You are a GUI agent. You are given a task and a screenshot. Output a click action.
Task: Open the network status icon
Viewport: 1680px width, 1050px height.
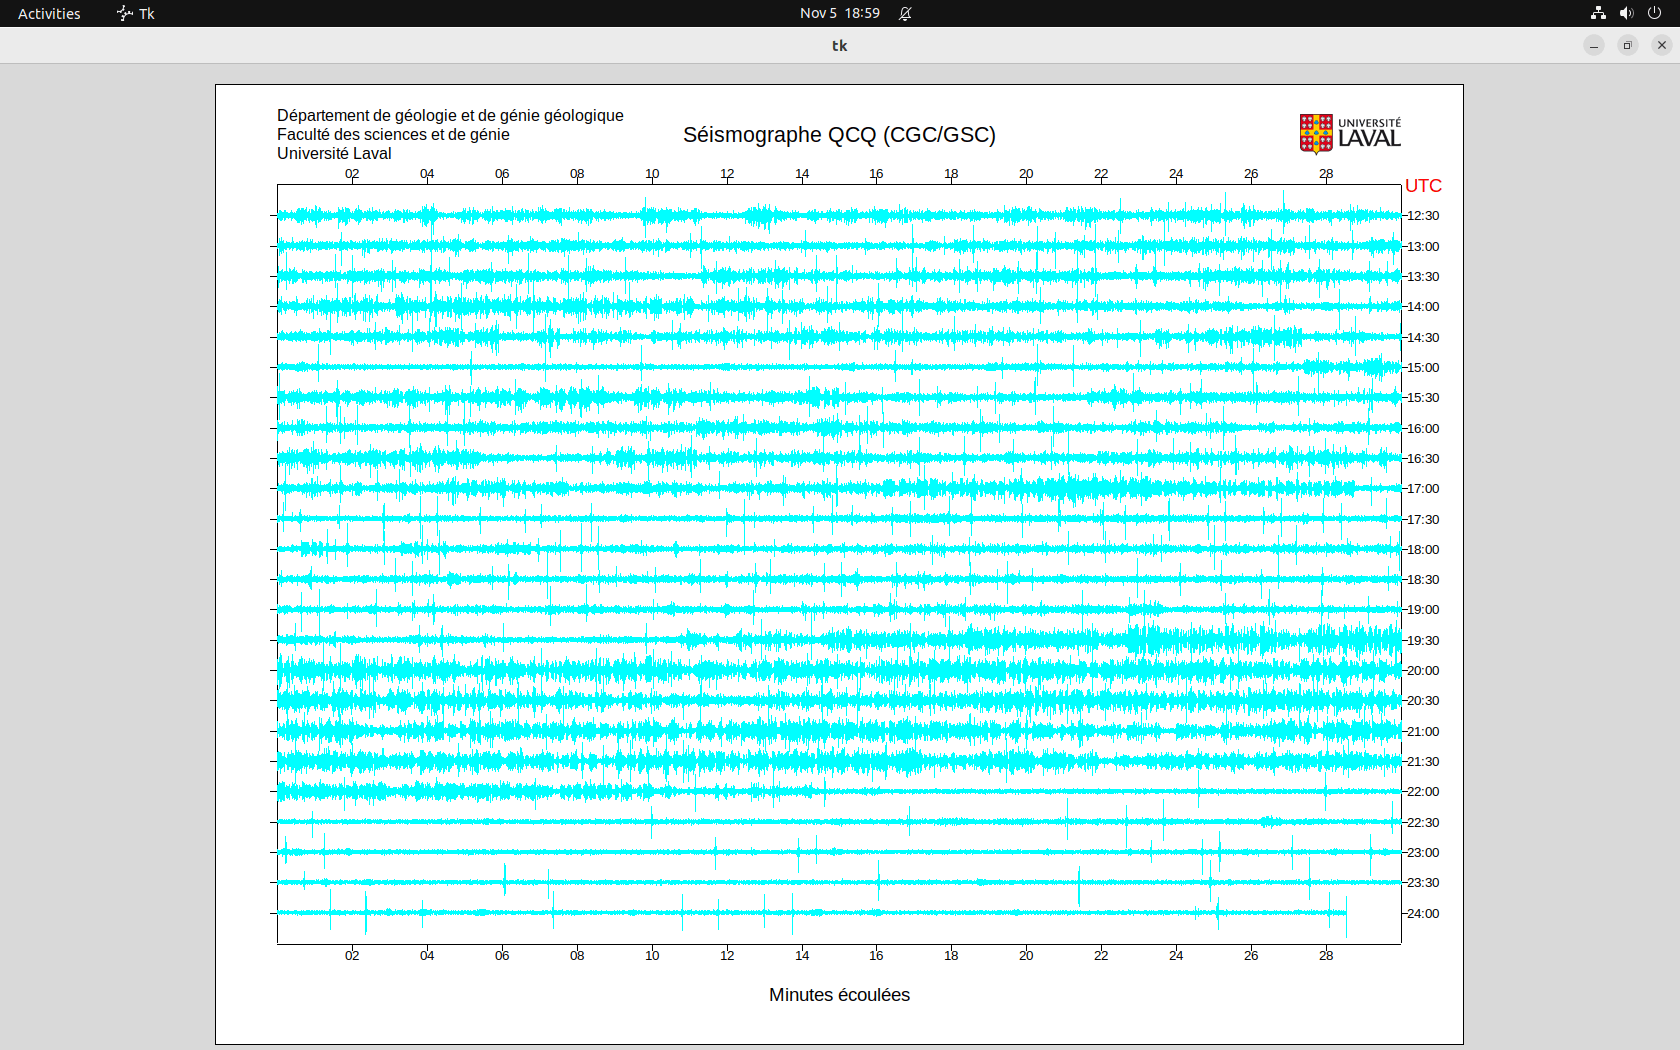tap(1598, 13)
